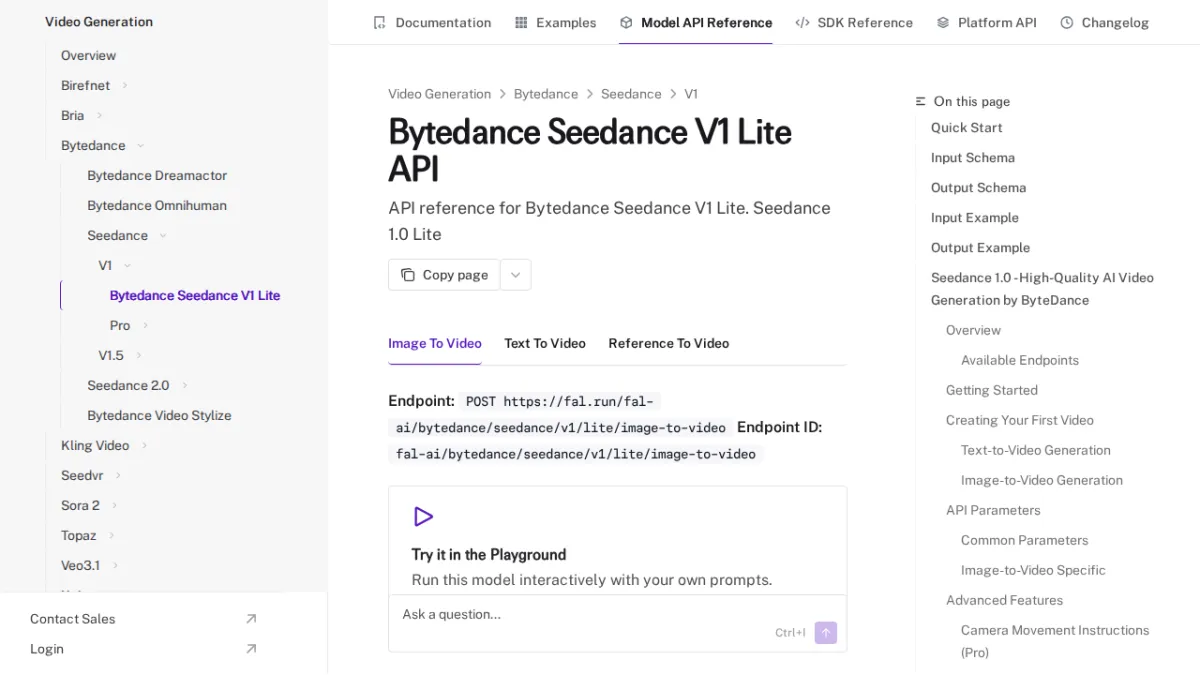Switch to the Text To Video tab
The width and height of the screenshot is (1200, 675).
[545, 343]
